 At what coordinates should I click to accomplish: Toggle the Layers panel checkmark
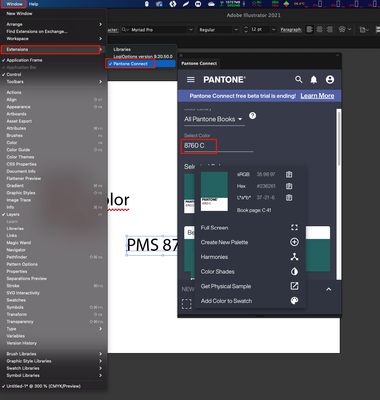pyautogui.click(x=13, y=214)
